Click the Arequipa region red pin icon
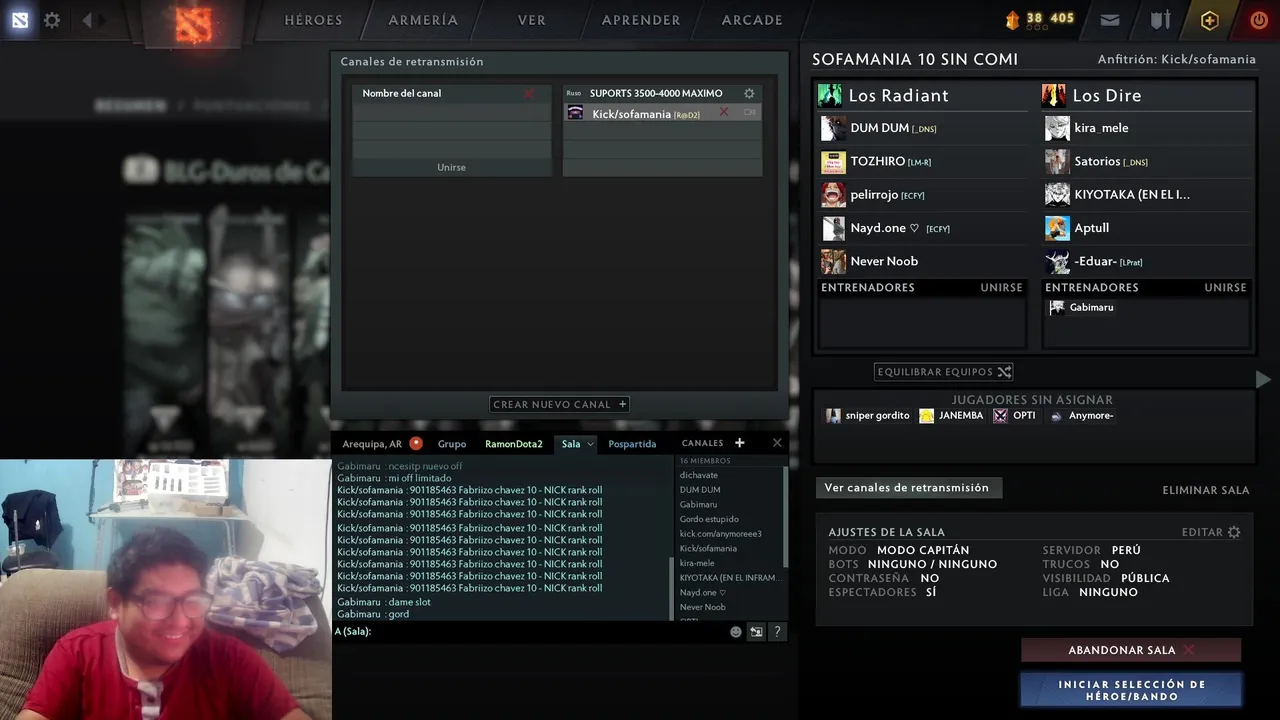 [416, 443]
